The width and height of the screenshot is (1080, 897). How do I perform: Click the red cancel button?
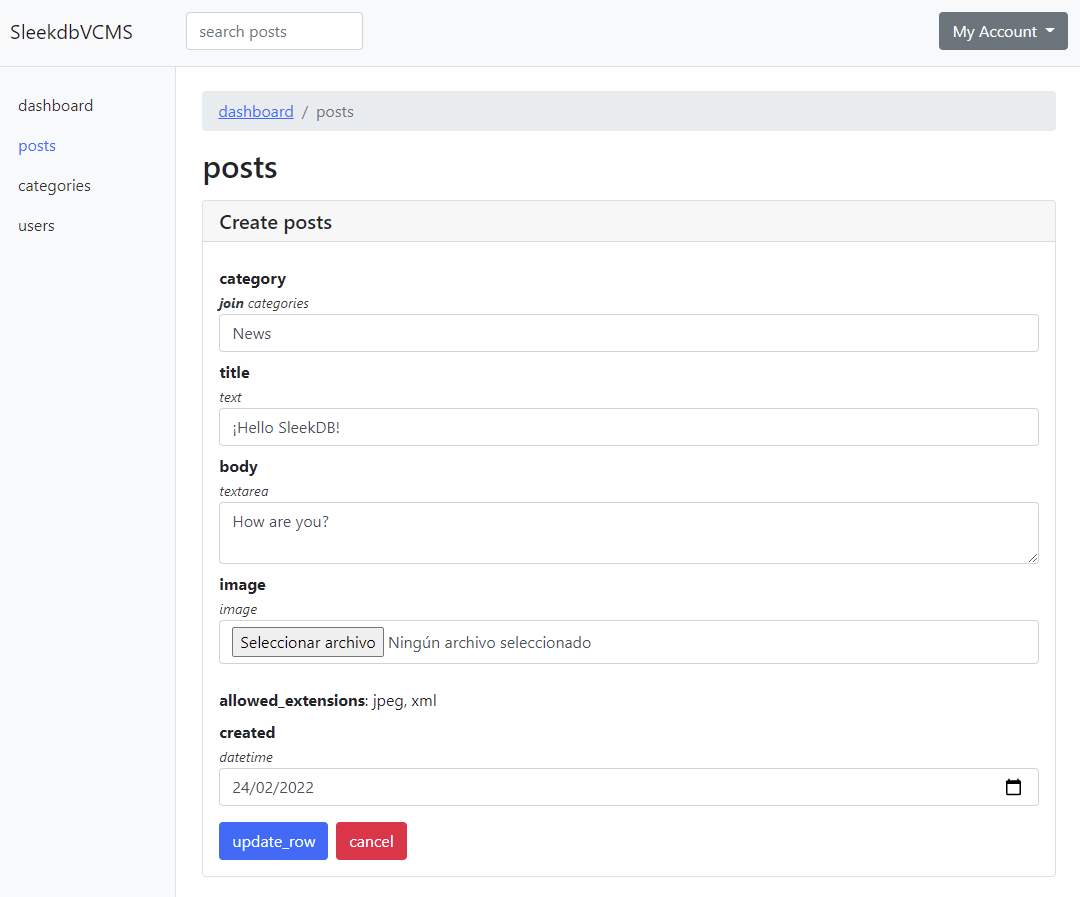(x=371, y=841)
